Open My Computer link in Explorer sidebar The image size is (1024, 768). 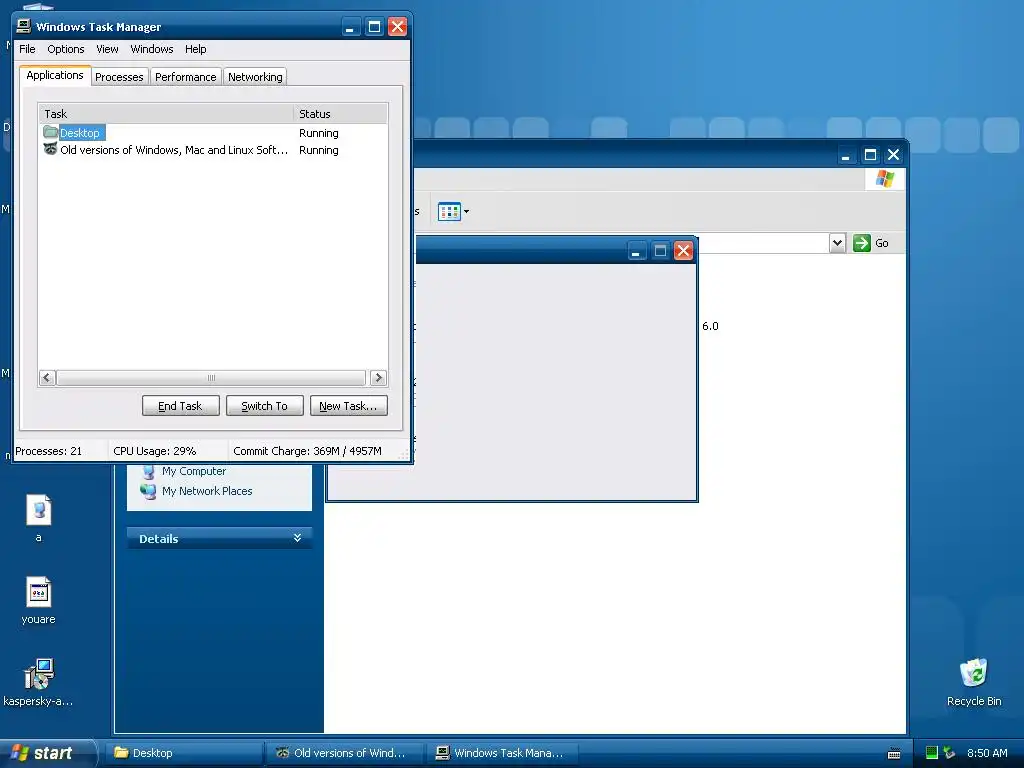(x=194, y=471)
